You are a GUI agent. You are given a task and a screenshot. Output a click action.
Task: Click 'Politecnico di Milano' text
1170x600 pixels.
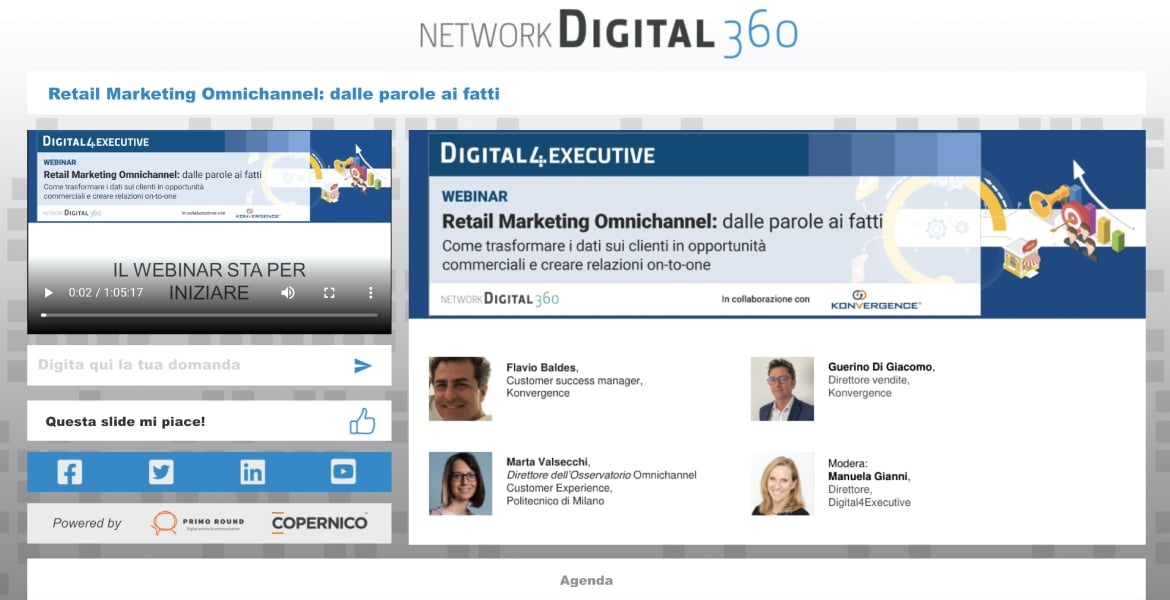(x=555, y=501)
